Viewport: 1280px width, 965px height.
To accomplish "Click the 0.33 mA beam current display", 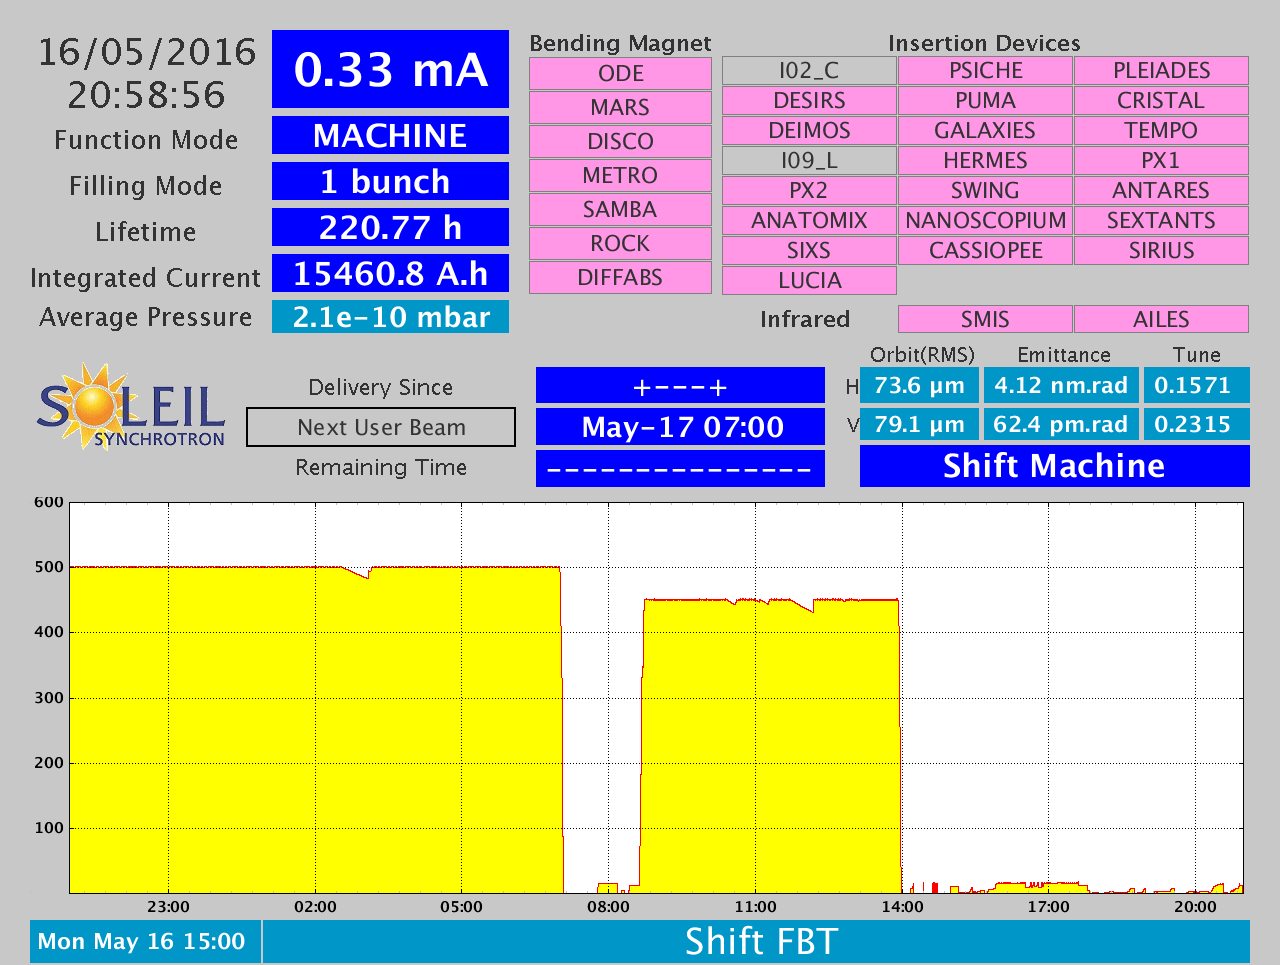I will 390,69.
